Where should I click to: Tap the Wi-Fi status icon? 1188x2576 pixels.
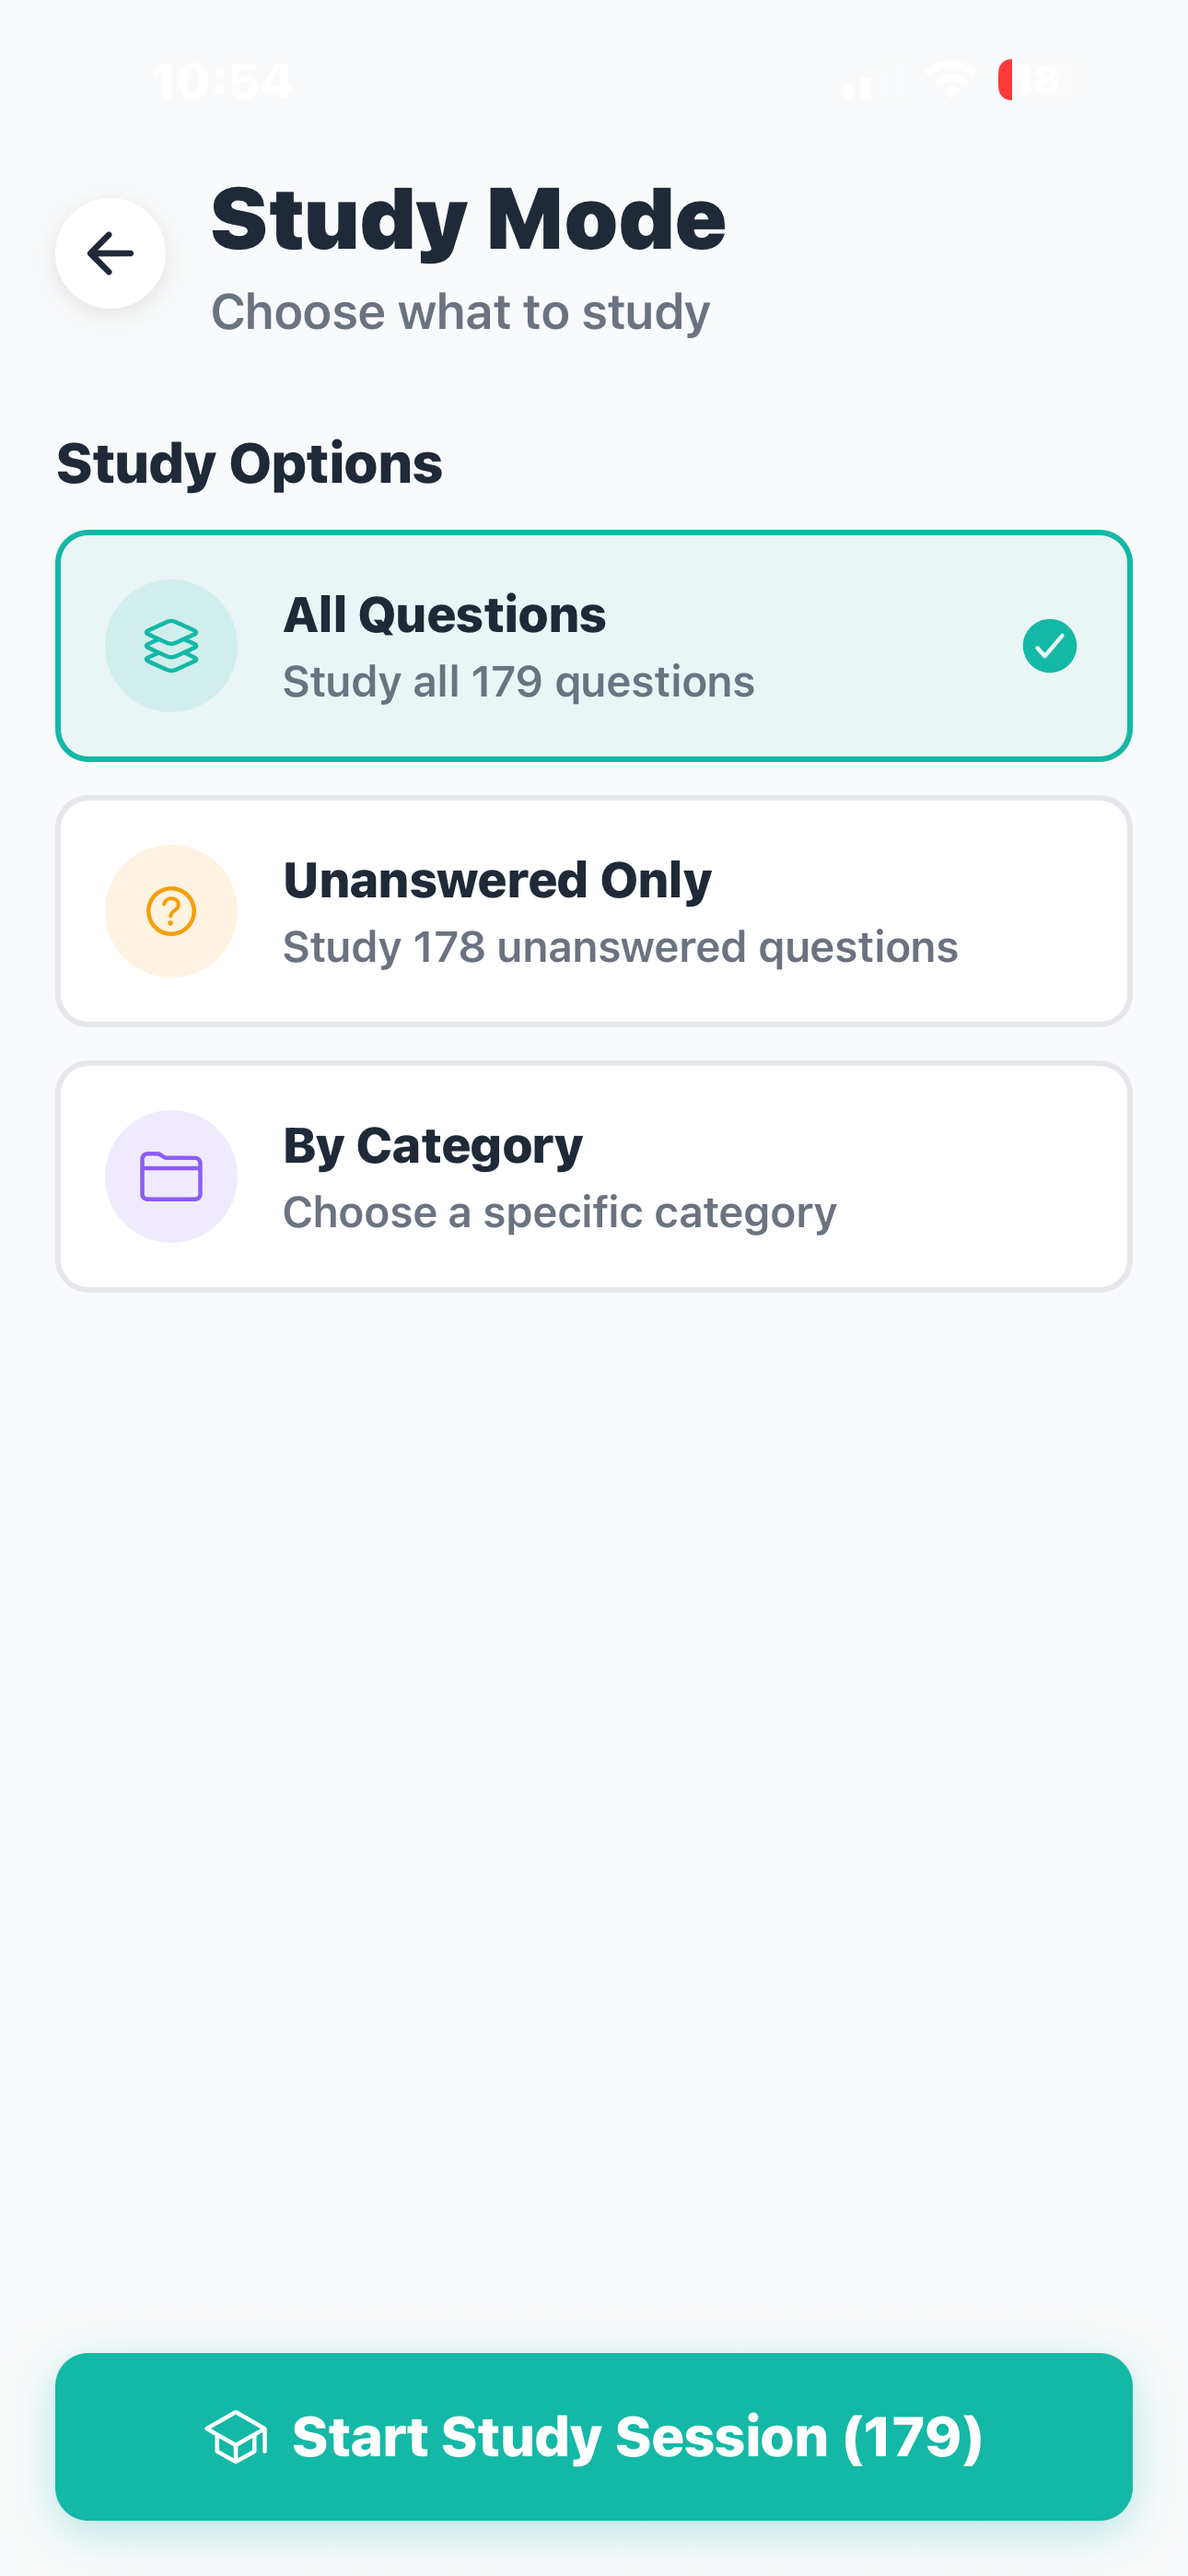click(949, 80)
